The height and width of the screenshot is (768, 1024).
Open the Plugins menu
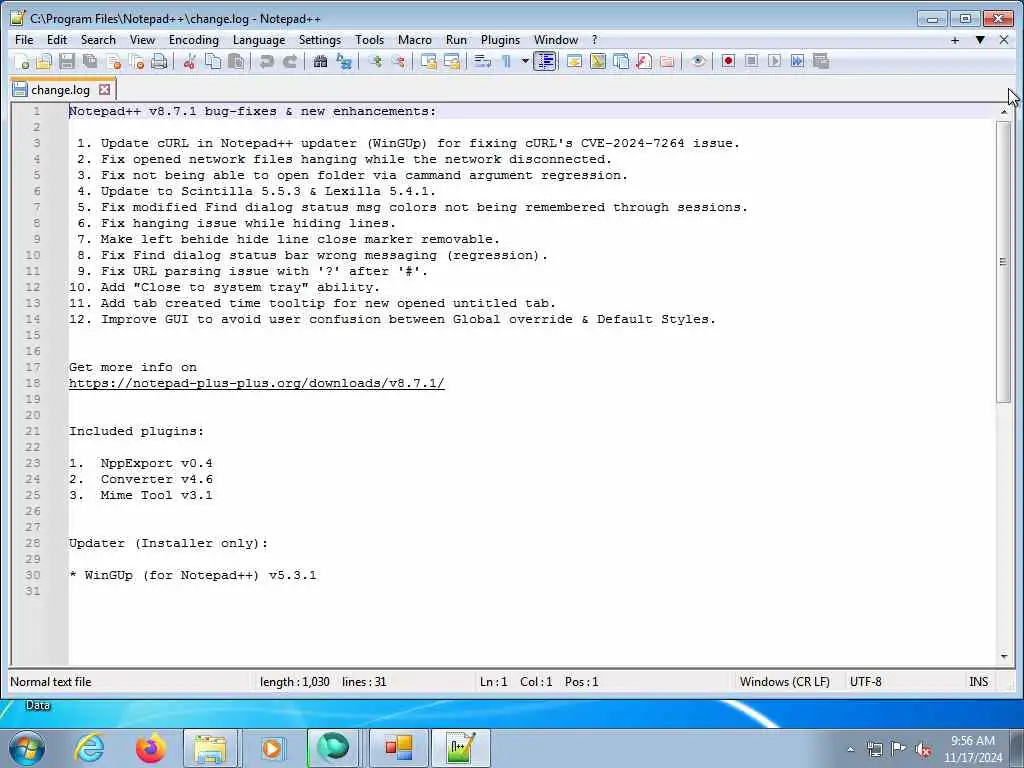click(x=500, y=40)
